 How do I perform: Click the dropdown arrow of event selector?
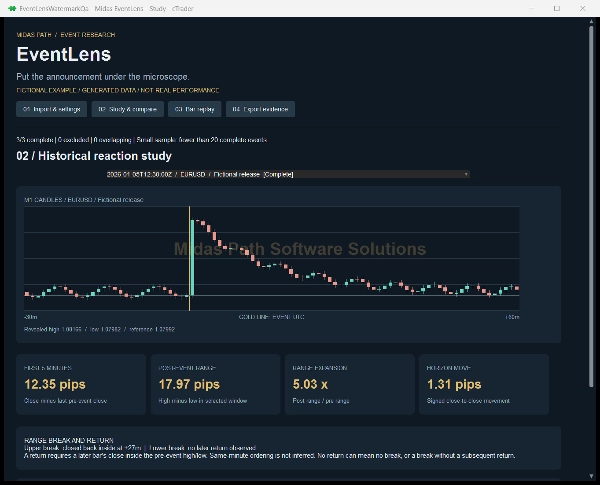[466, 175]
